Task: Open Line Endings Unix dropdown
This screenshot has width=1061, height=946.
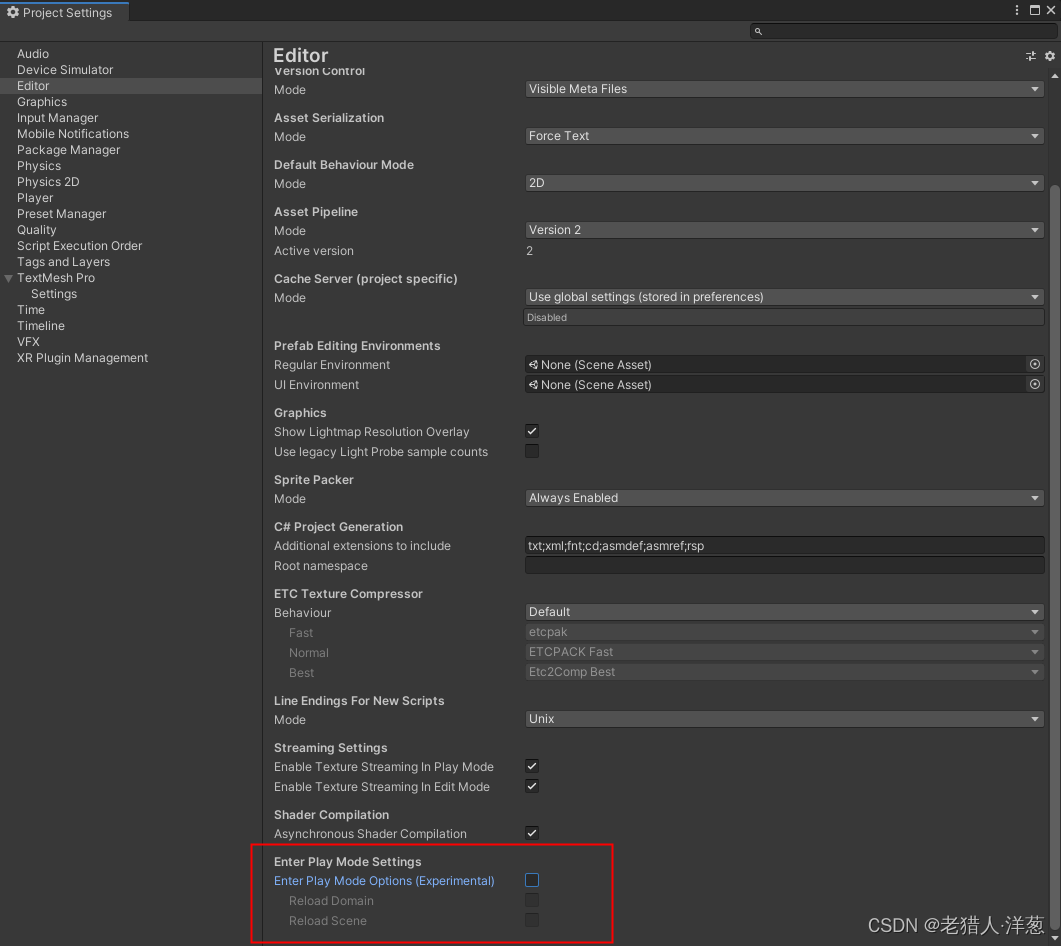Action: [x=784, y=719]
